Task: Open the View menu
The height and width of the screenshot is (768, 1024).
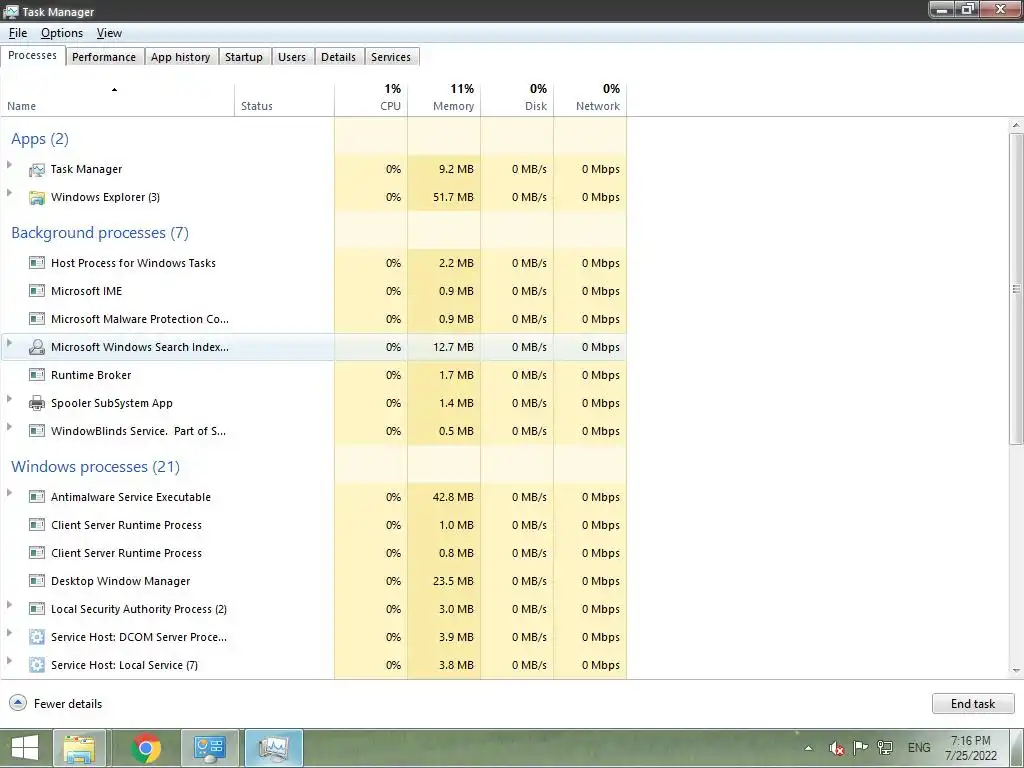Action: click(109, 33)
